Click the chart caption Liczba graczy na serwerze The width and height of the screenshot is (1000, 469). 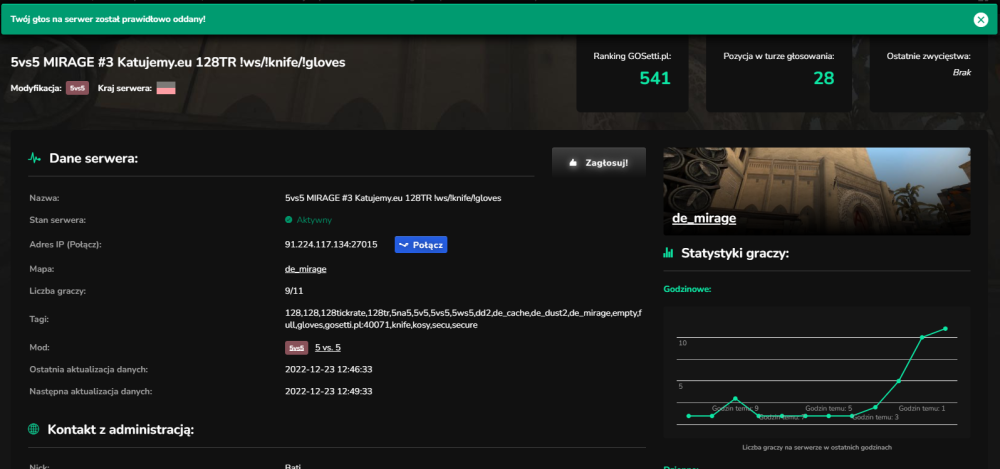pos(817,448)
